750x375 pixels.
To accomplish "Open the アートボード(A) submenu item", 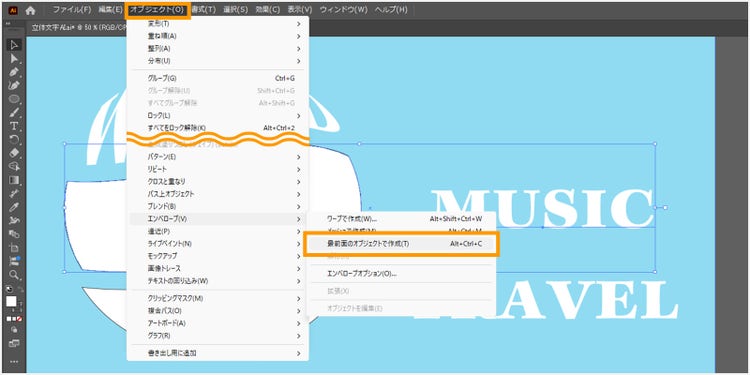I will point(218,323).
